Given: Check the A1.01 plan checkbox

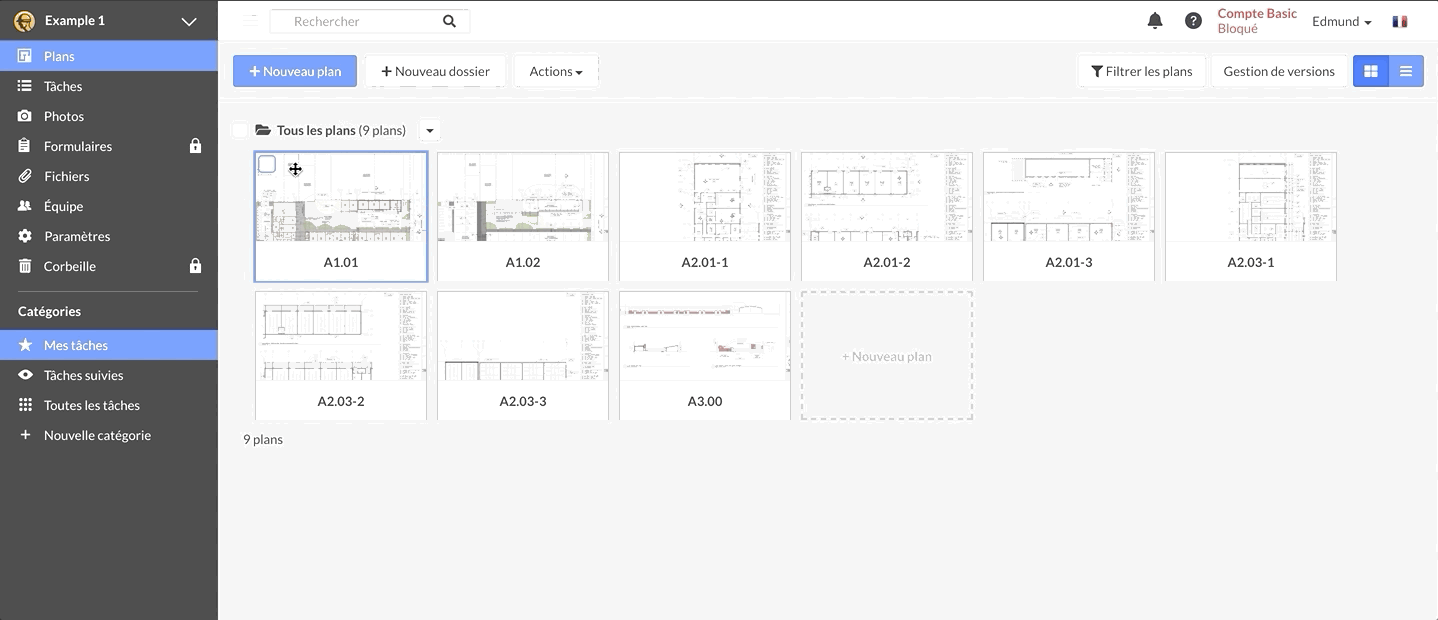Looking at the screenshot, I should coord(267,163).
